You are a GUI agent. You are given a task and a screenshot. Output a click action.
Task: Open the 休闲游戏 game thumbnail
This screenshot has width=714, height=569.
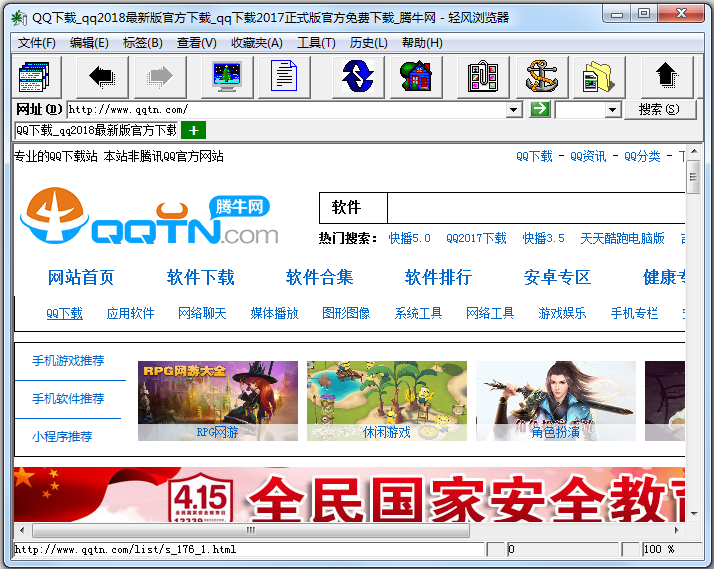coord(387,401)
